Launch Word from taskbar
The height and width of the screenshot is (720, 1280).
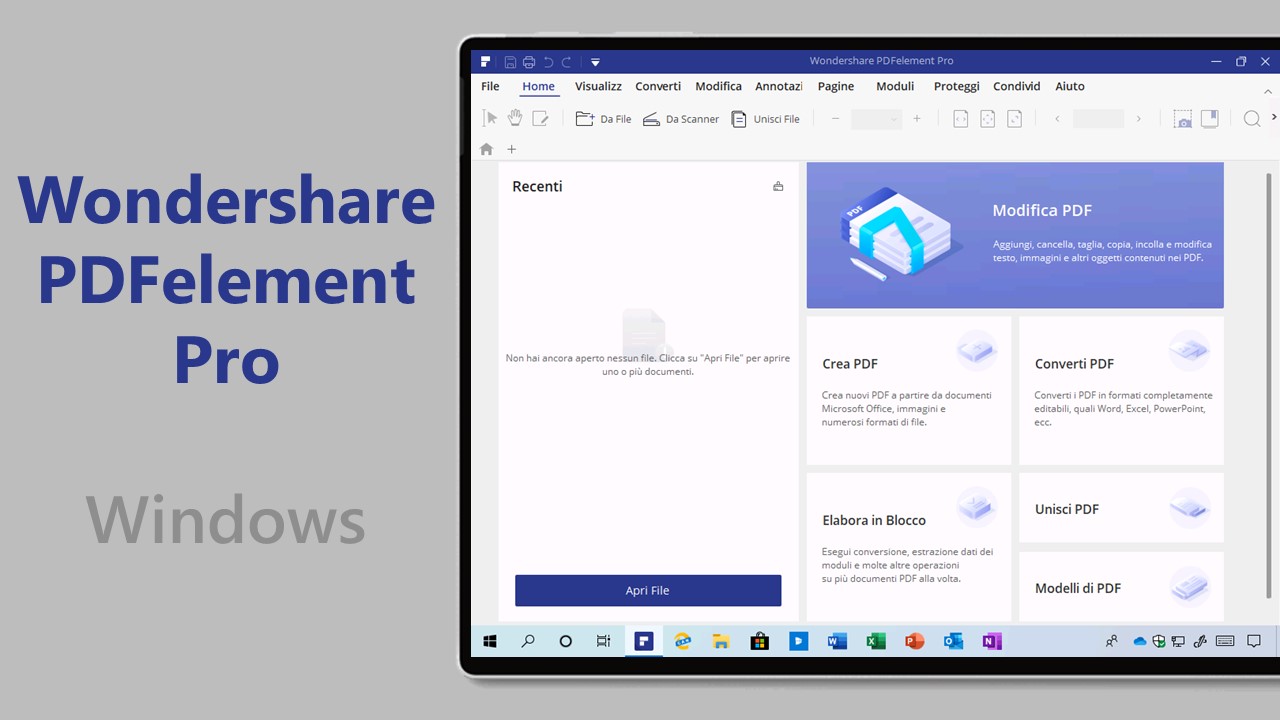[837, 642]
